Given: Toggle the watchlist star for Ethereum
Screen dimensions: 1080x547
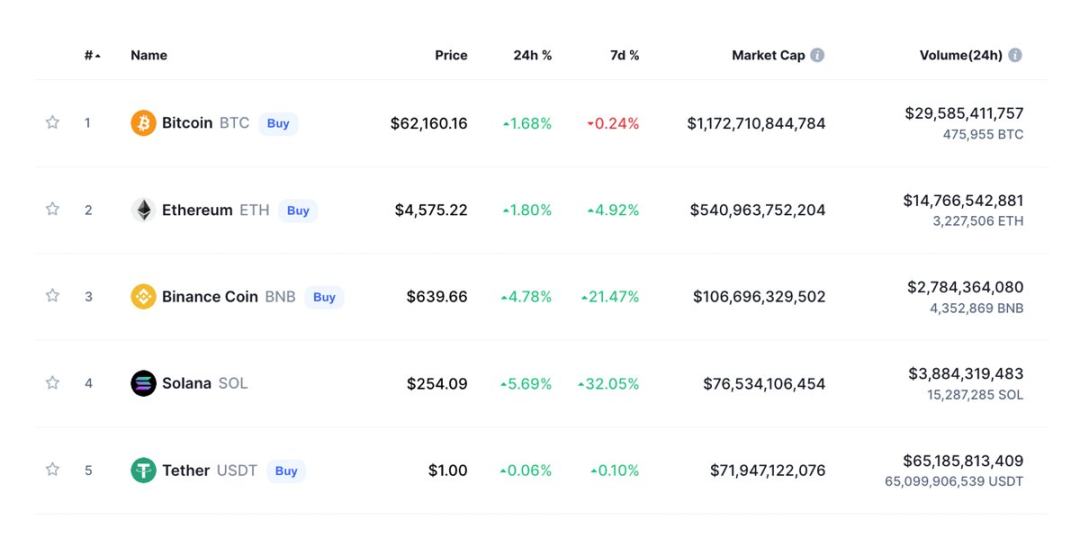Looking at the screenshot, I should pos(52,209).
